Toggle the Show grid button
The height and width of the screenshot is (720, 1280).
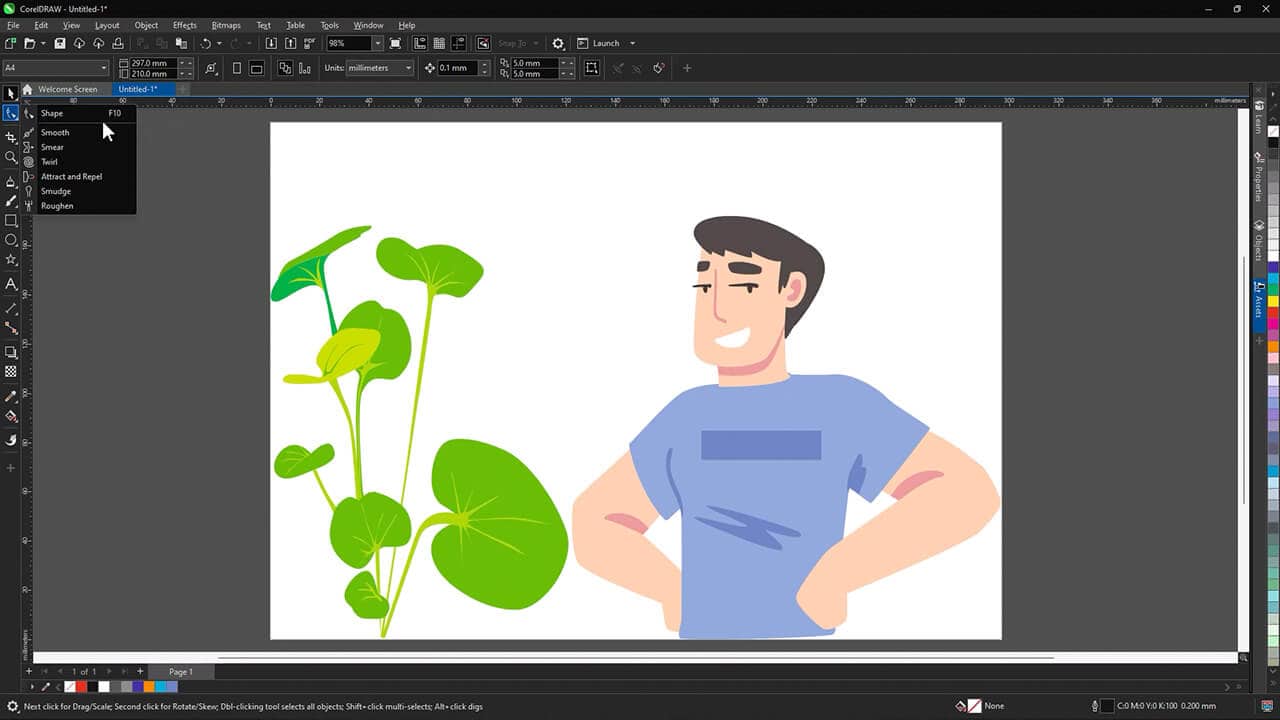(x=439, y=44)
